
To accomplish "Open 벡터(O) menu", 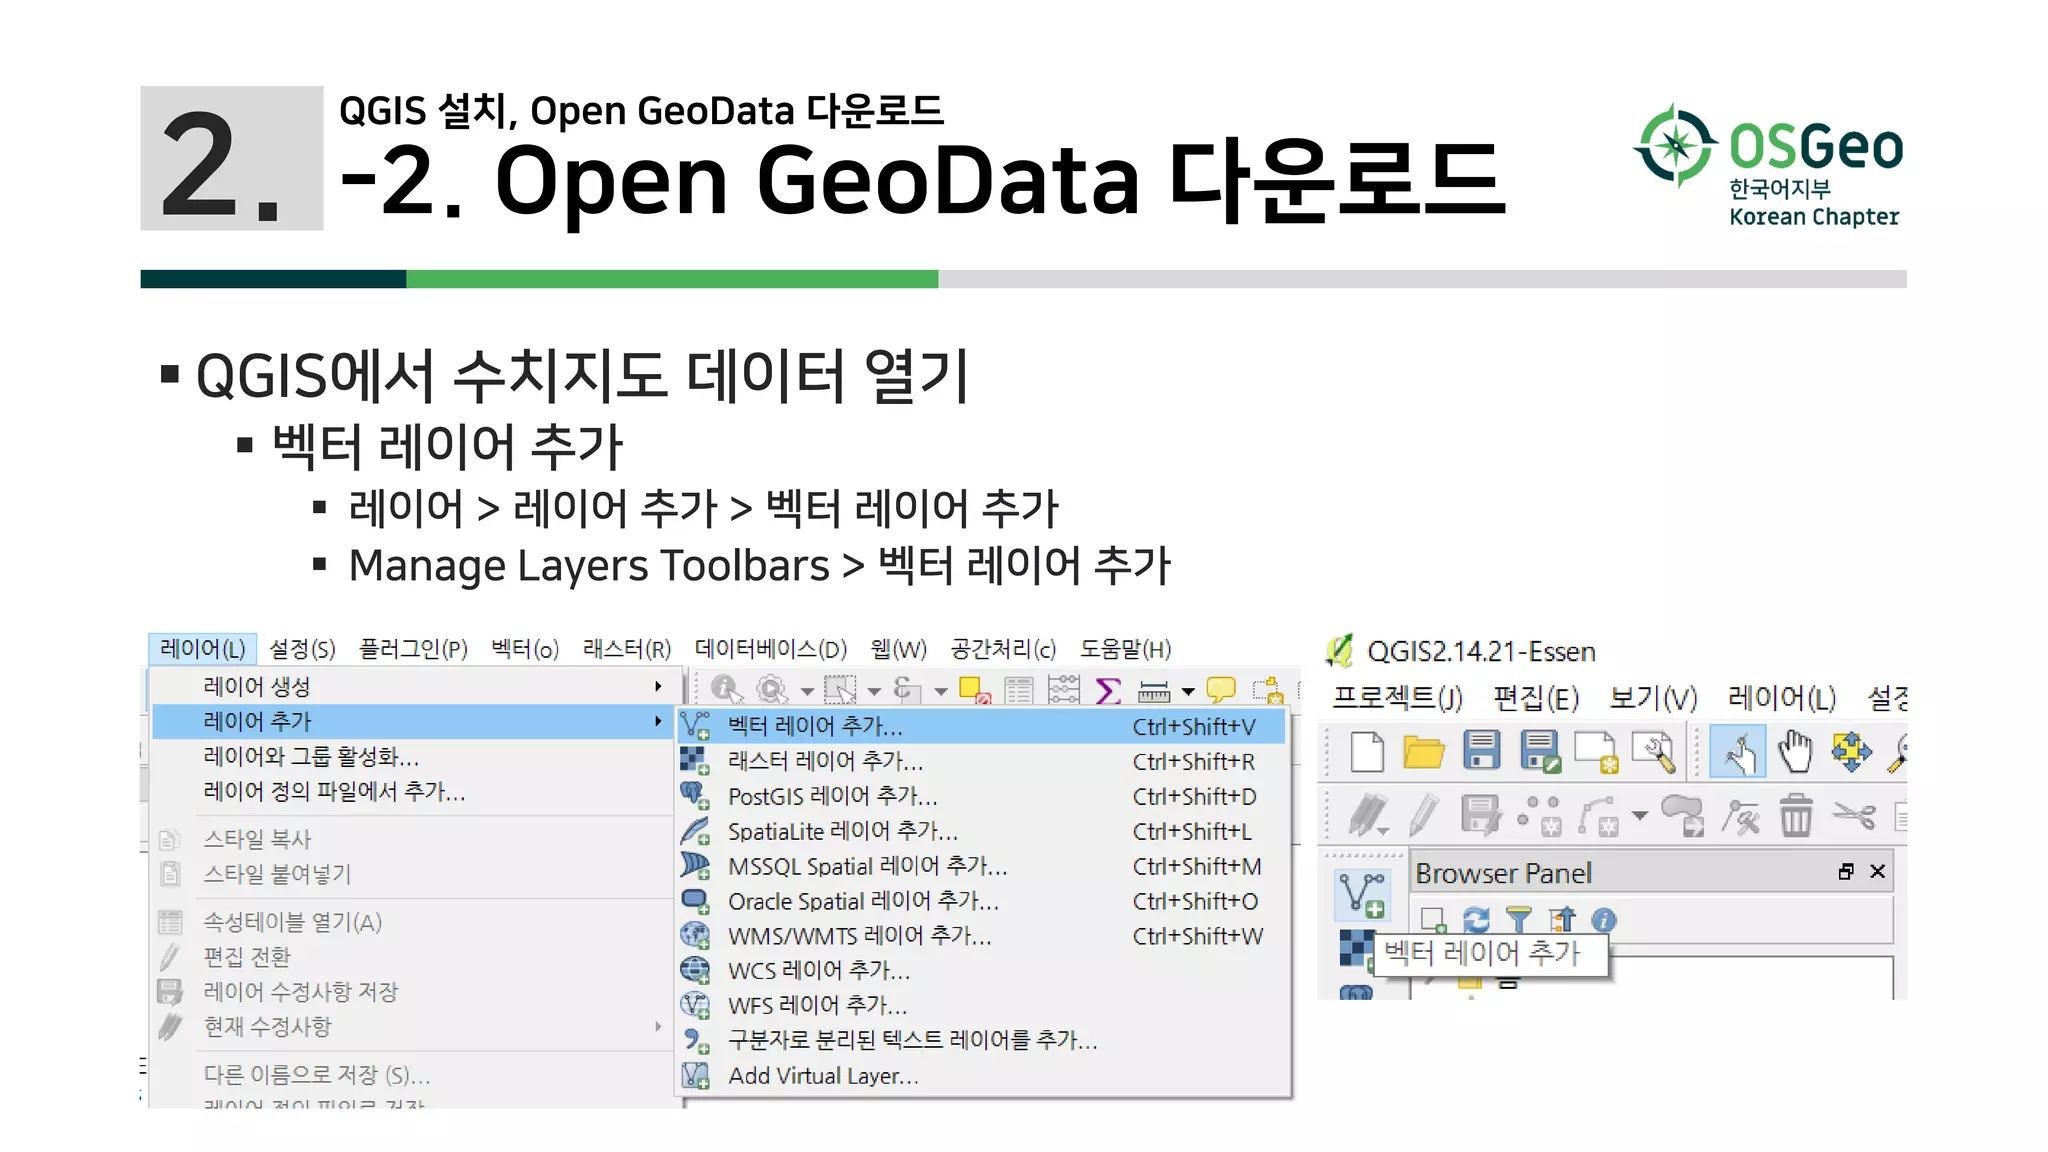I will (x=525, y=649).
